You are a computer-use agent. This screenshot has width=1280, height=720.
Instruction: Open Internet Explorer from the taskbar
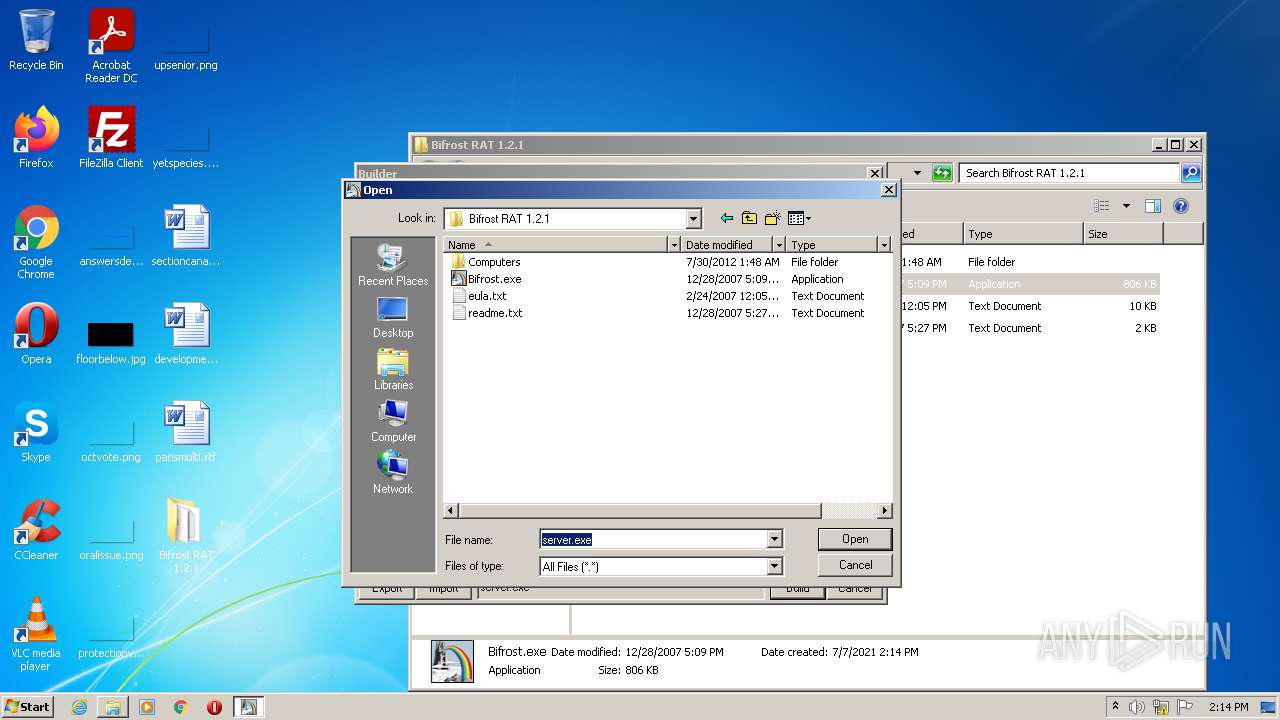pyautogui.click(x=79, y=707)
